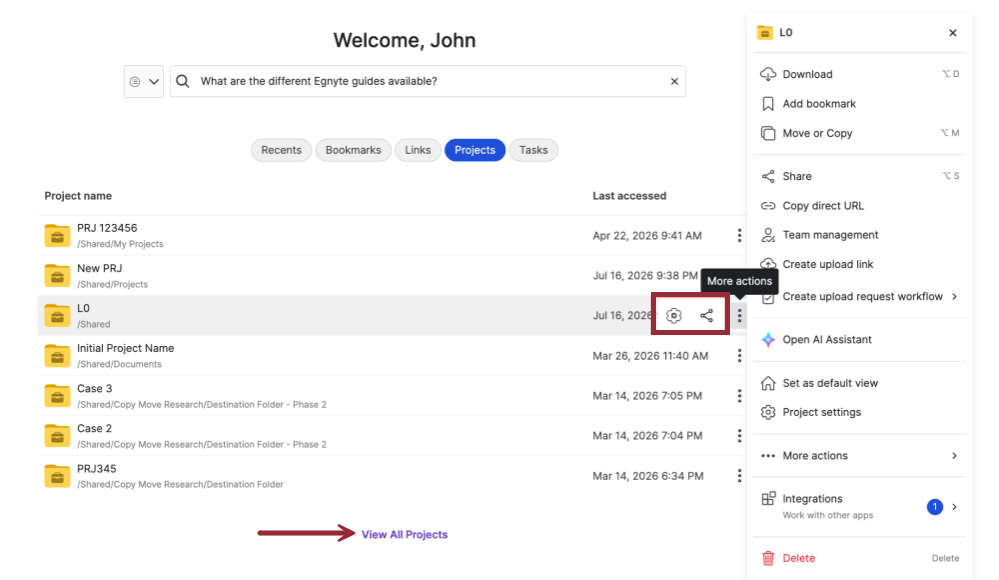The height and width of the screenshot is (580, 999).
Task: Expand Integrations submenu
Action: [954, 507]
